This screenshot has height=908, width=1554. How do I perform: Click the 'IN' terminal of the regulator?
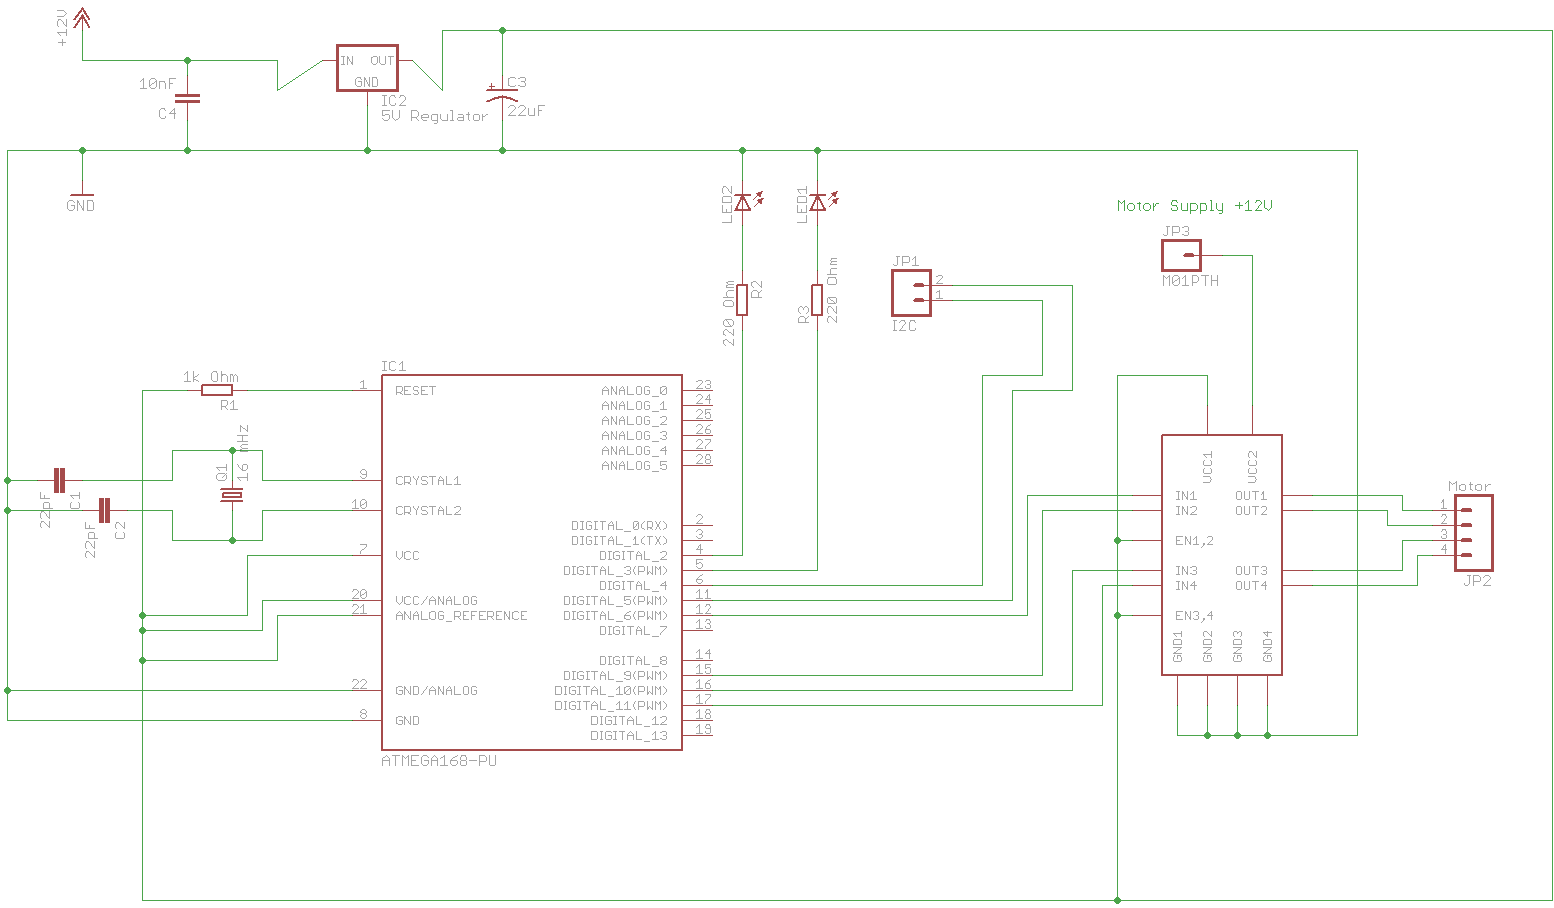[347, 61]
